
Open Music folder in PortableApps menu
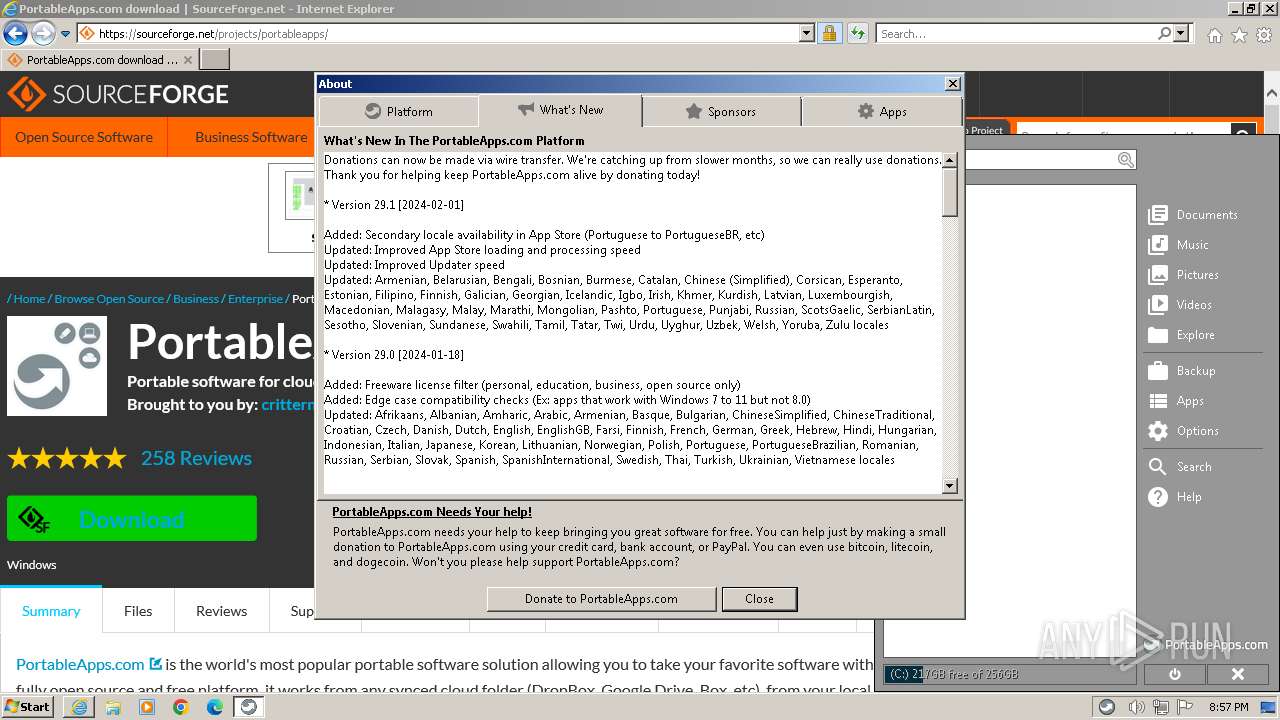point(1179,245)
